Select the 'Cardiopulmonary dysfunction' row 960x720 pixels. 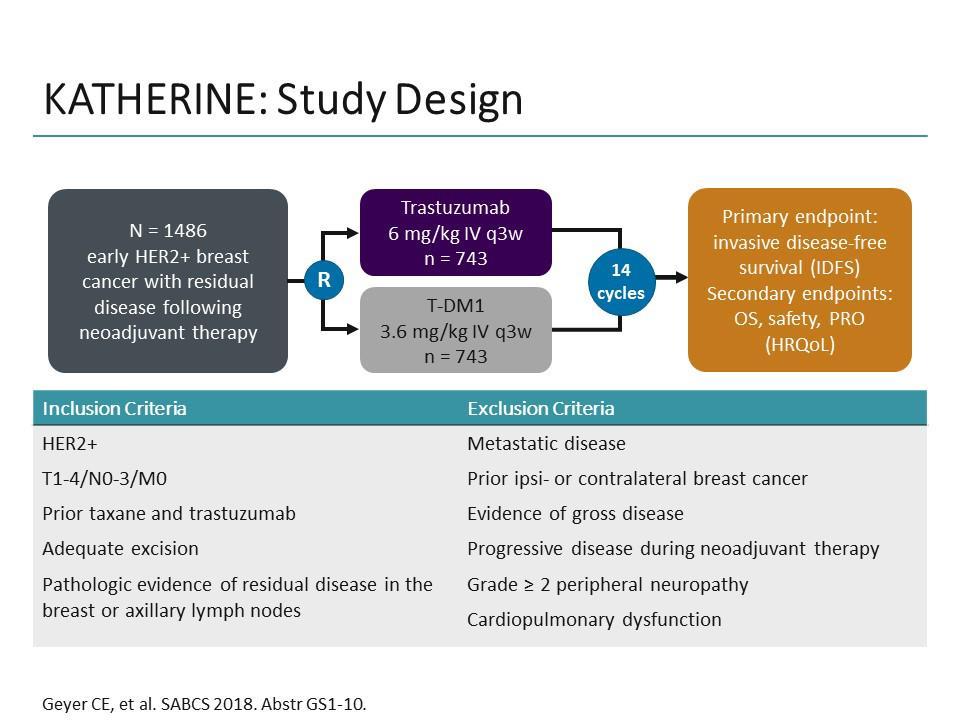tap(594, 620)
